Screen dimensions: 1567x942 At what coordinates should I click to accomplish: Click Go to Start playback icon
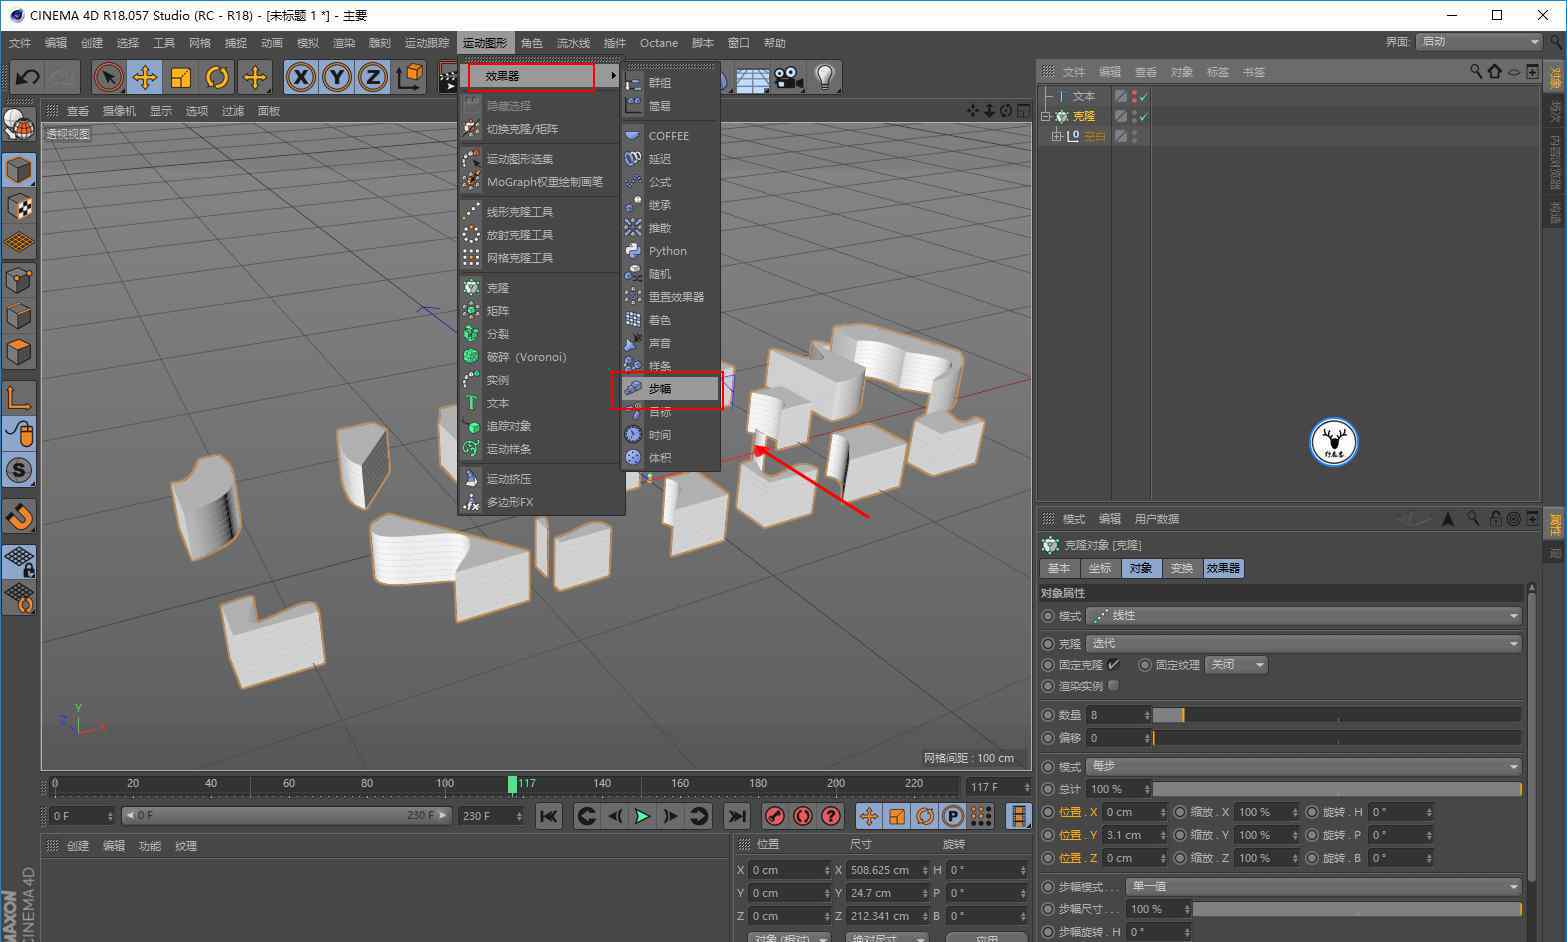click(549, 816)
